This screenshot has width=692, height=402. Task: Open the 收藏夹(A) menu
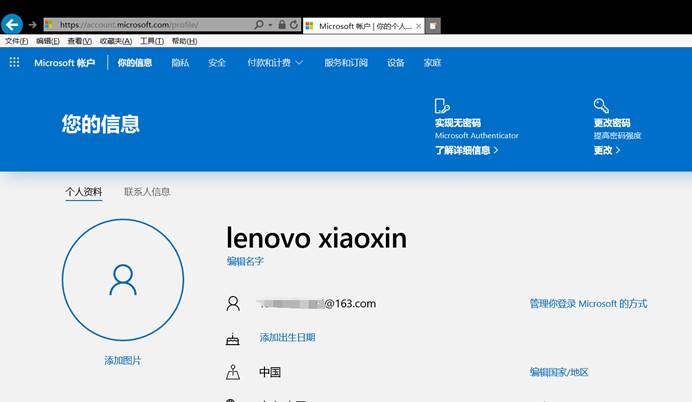pos(116,41)
